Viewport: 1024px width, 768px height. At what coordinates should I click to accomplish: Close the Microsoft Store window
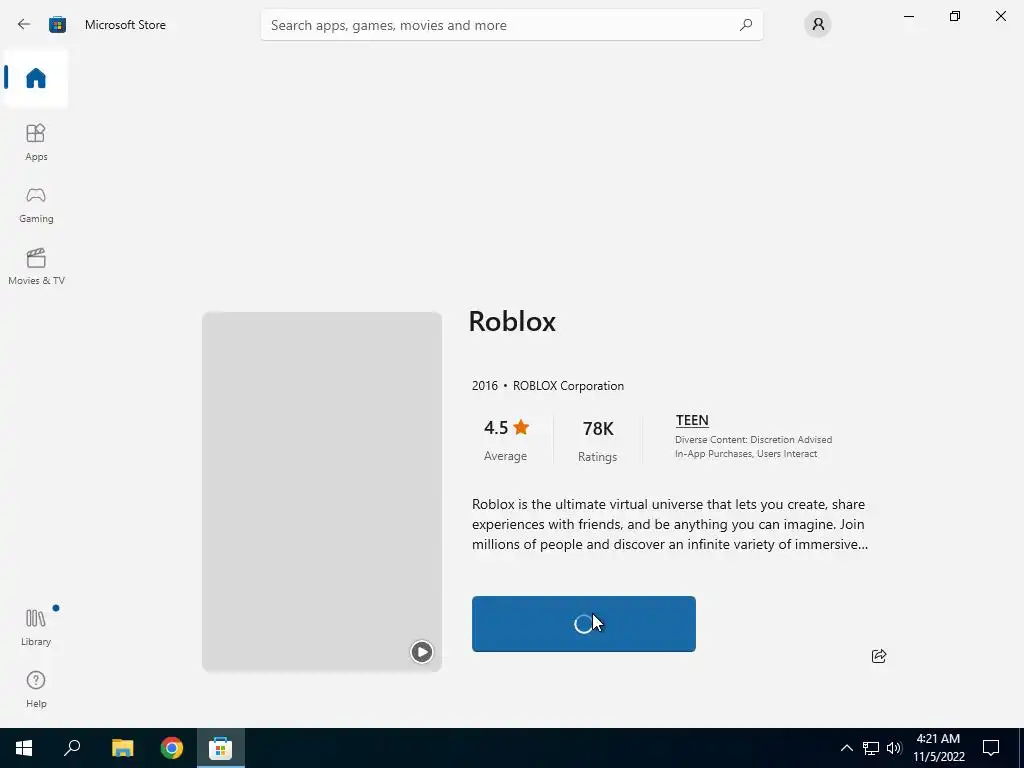click(1000, 16)
